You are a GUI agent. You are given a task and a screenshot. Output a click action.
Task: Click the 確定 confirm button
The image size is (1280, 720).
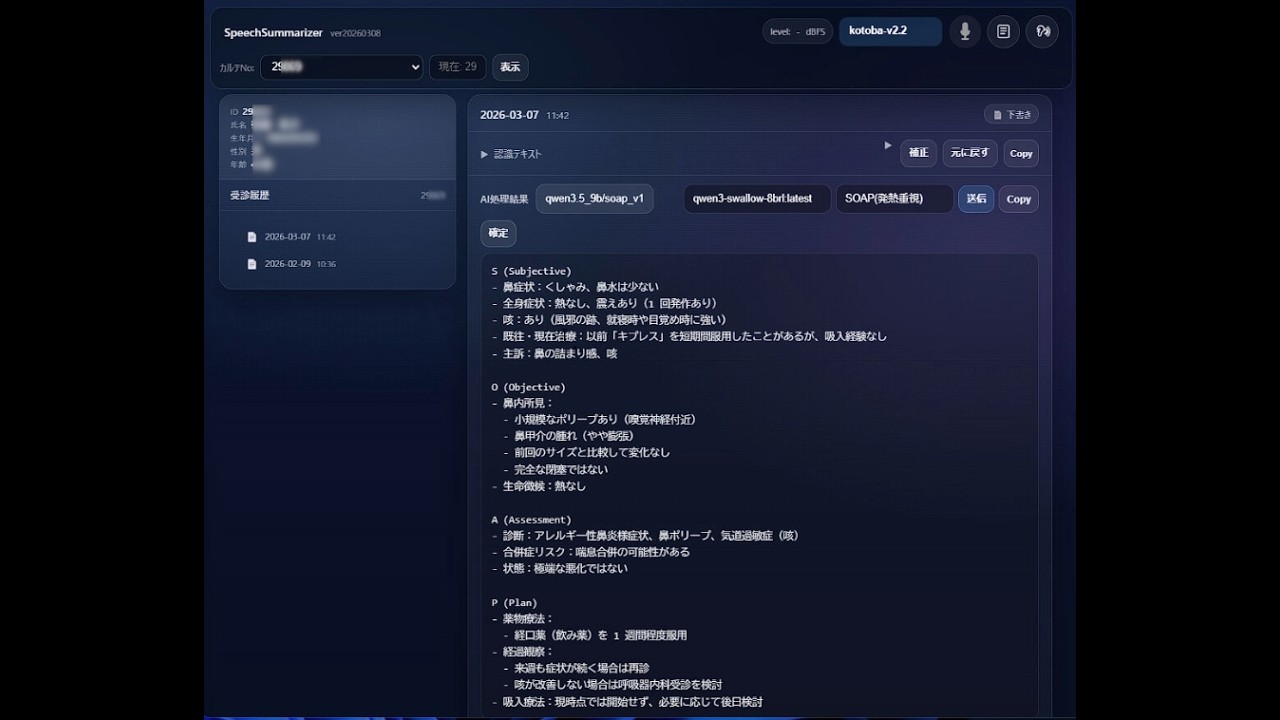pos(498,233)
